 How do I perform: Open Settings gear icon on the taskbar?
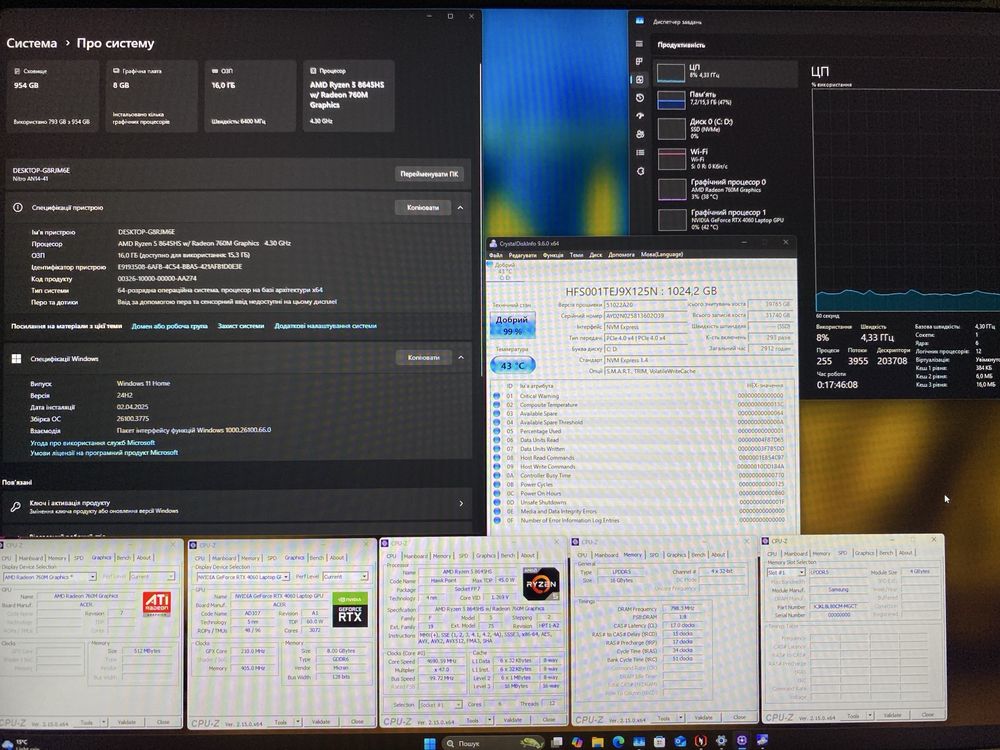click(x=721, y=740)
